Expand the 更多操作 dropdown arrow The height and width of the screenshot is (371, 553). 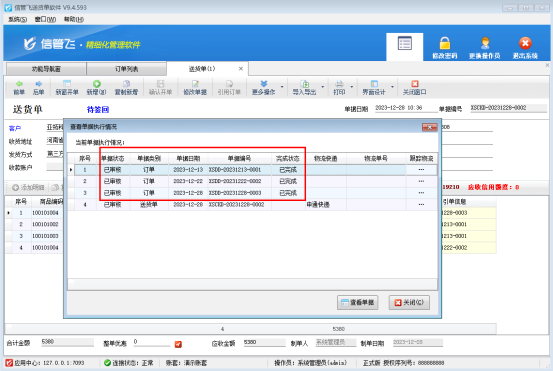282,87
